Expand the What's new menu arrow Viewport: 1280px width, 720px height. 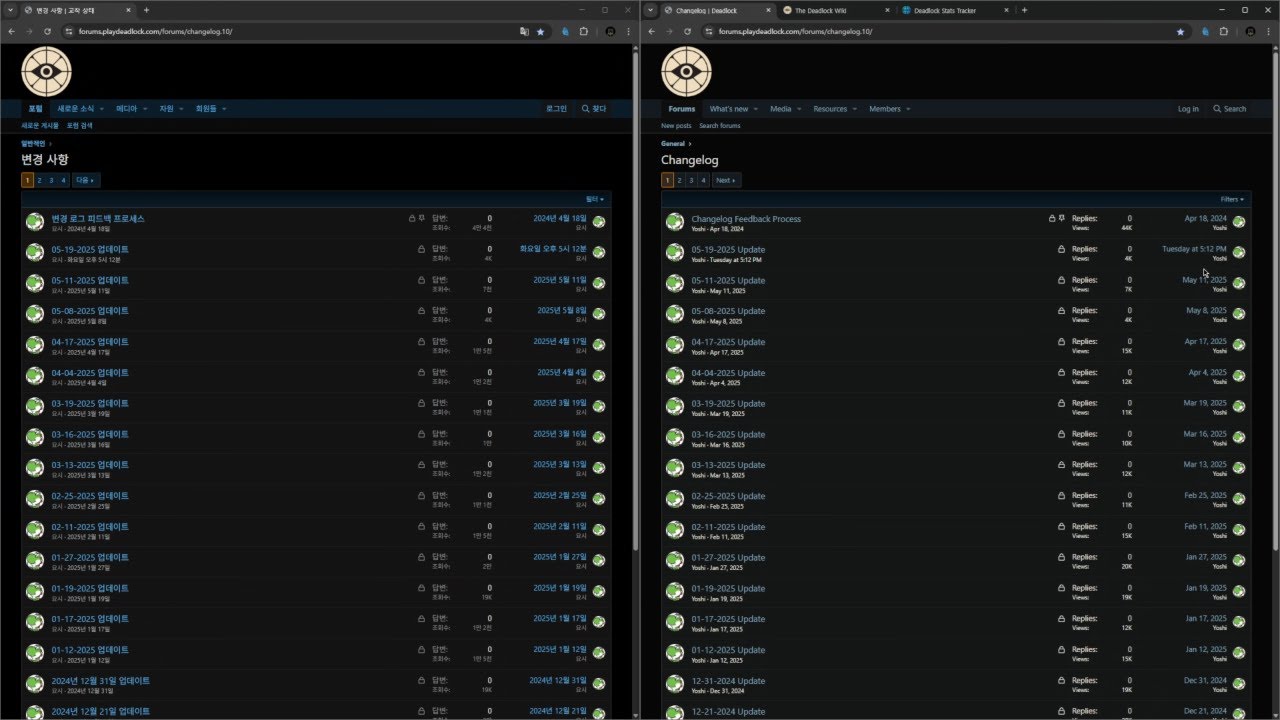pyautogui.click(x=755, y=109)
